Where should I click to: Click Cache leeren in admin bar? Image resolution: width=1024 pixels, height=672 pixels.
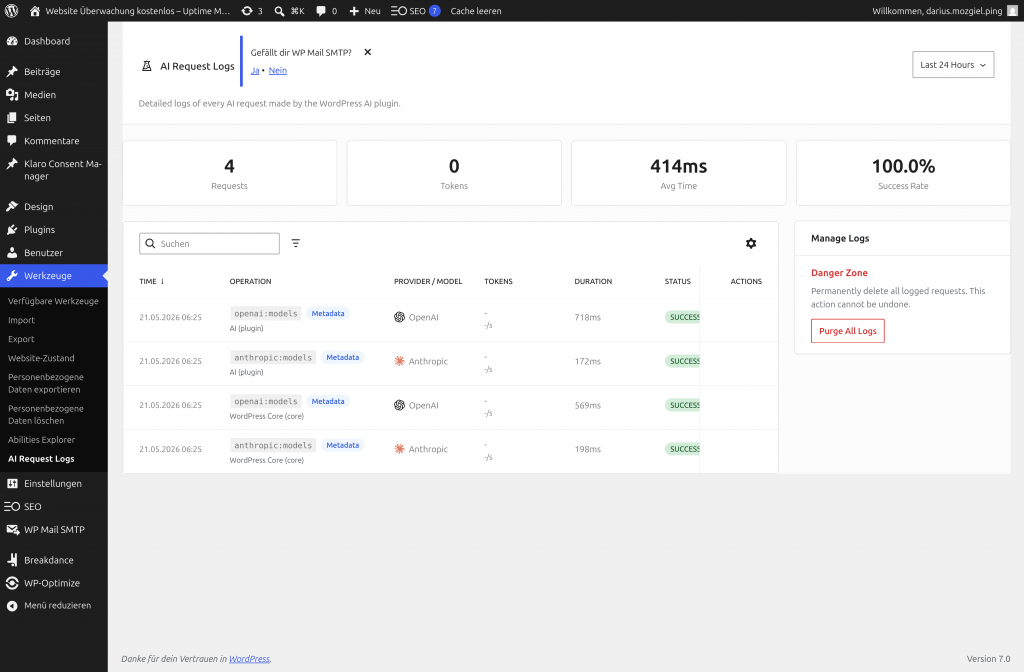pos(475,10)
